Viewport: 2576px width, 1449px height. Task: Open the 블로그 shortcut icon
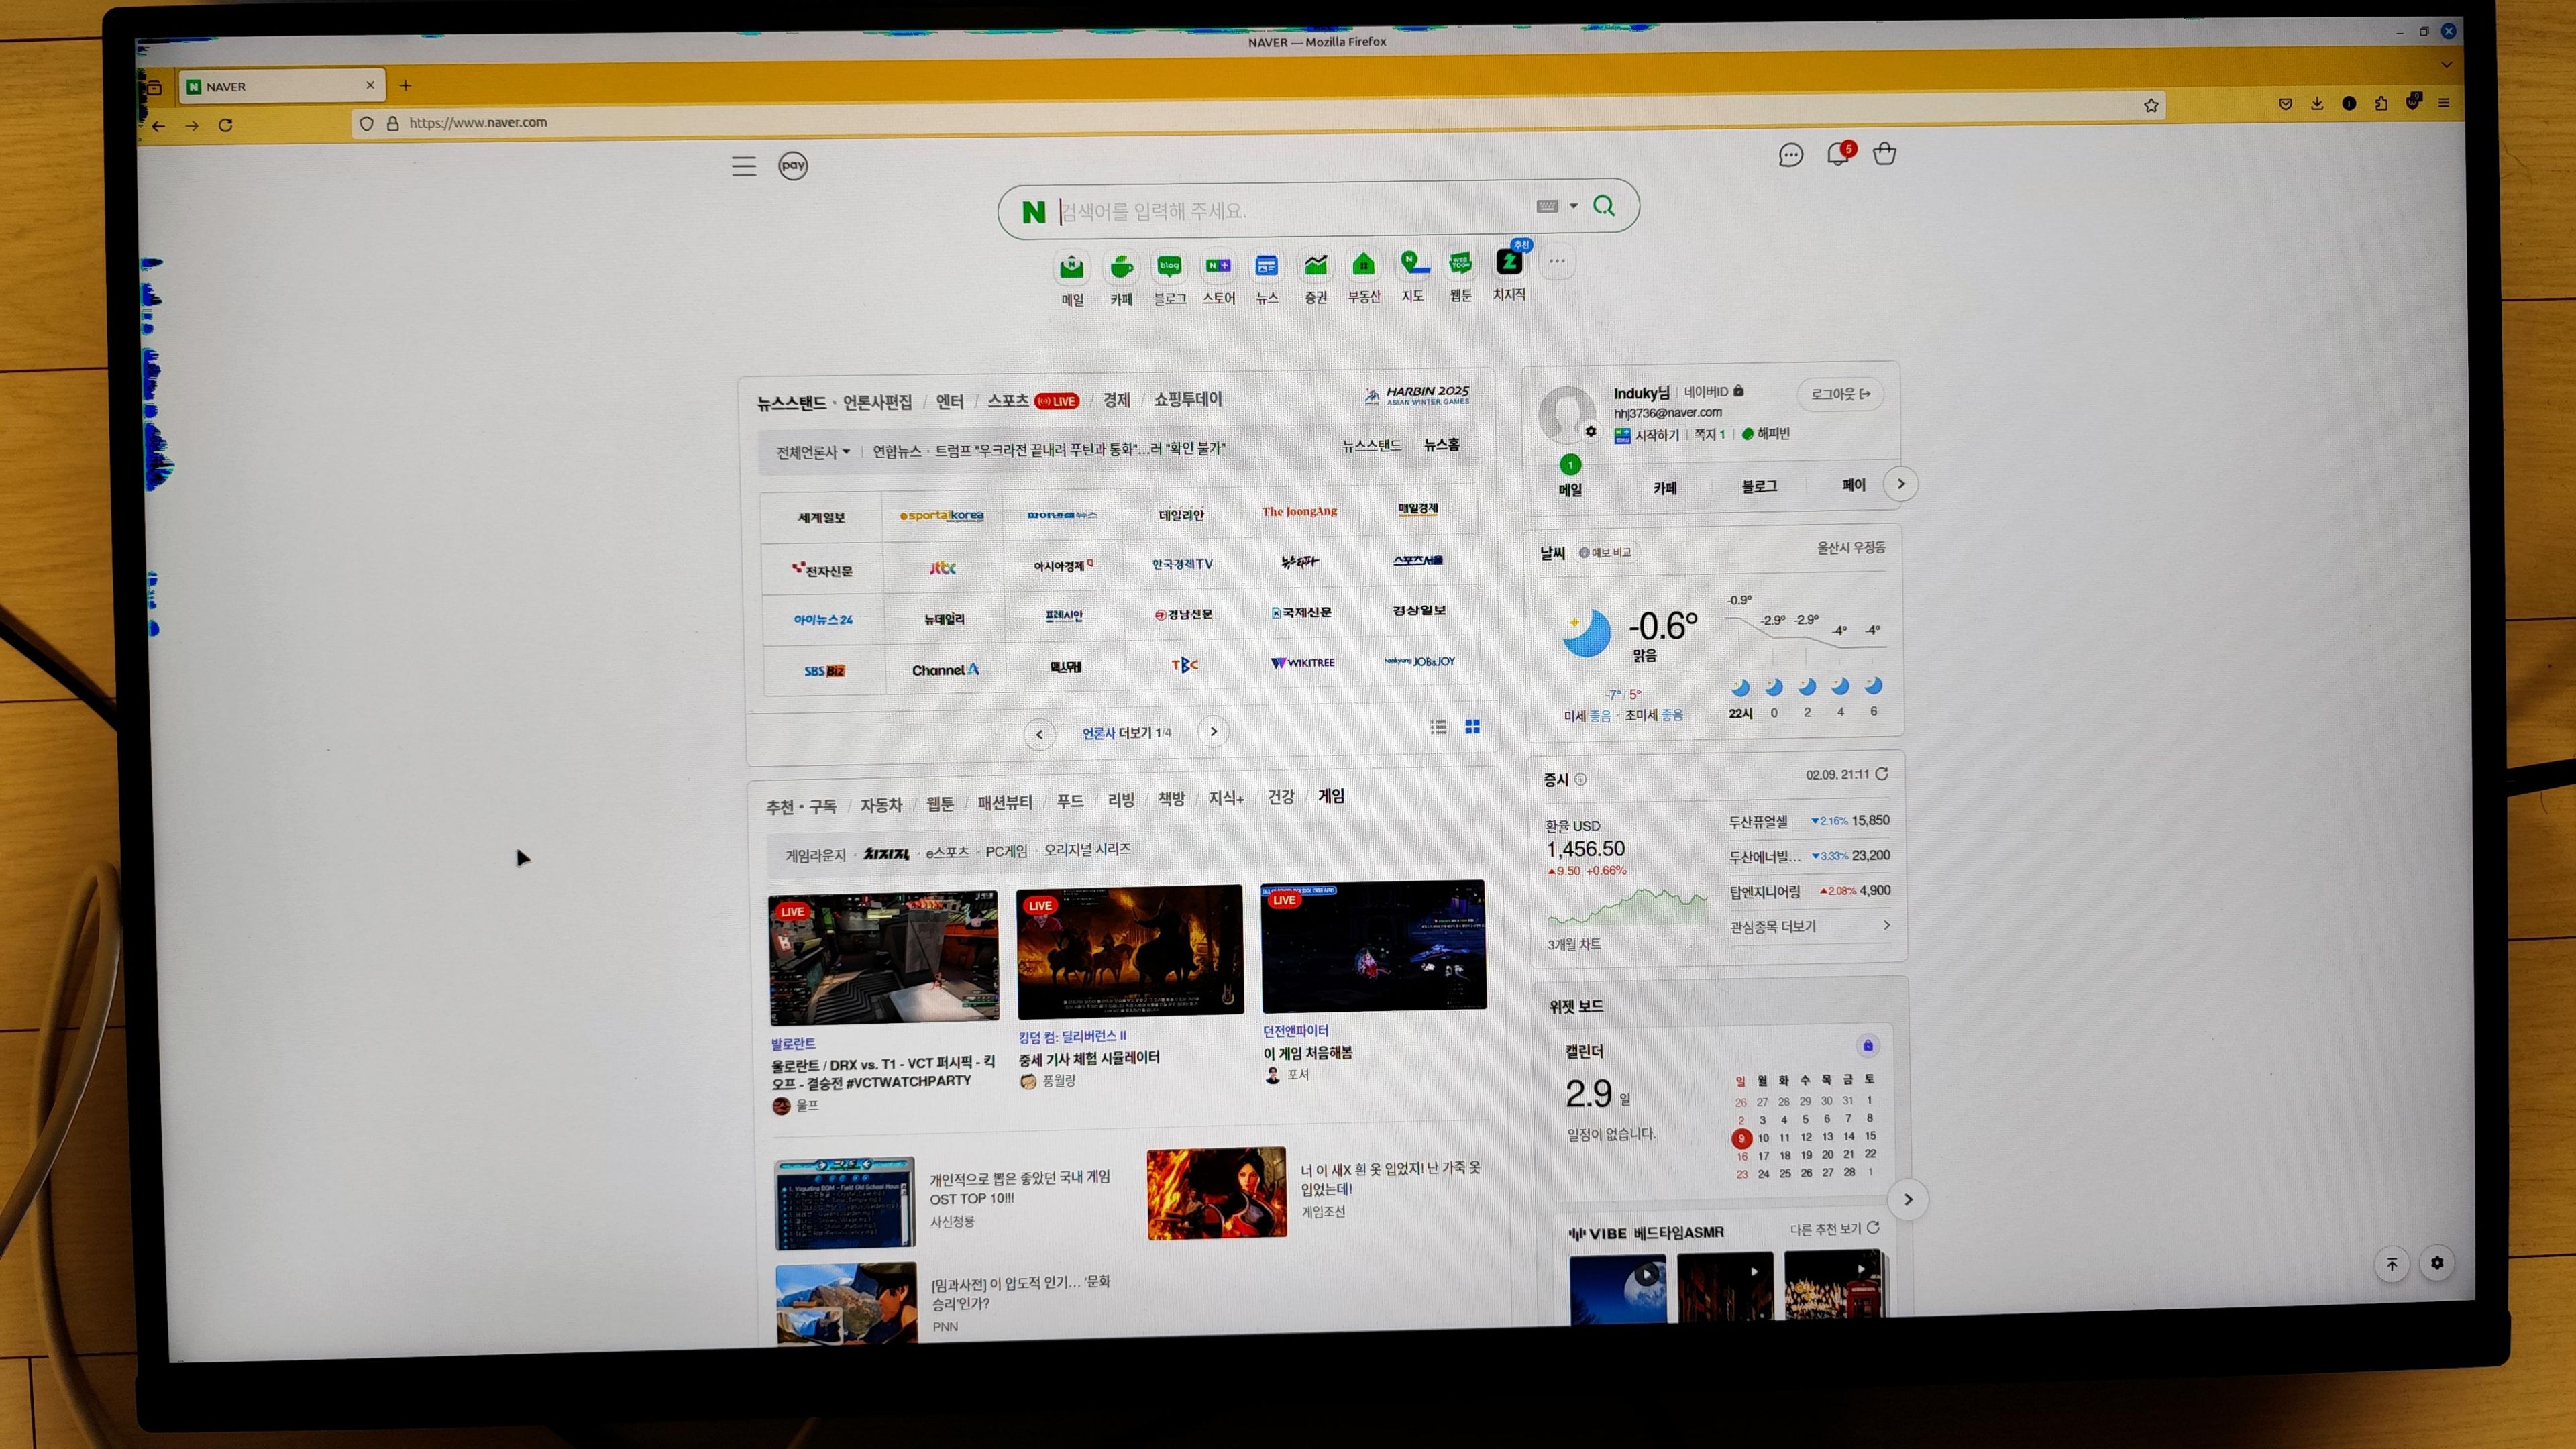pyautogui.click(x=1169, y=266)
